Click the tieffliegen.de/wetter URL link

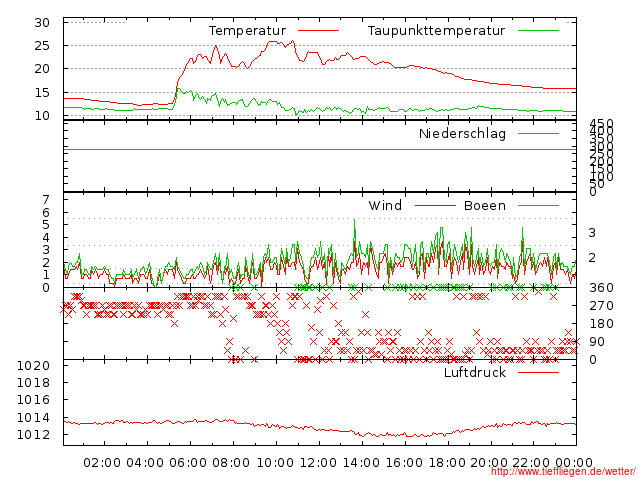(x=563, y=472)
